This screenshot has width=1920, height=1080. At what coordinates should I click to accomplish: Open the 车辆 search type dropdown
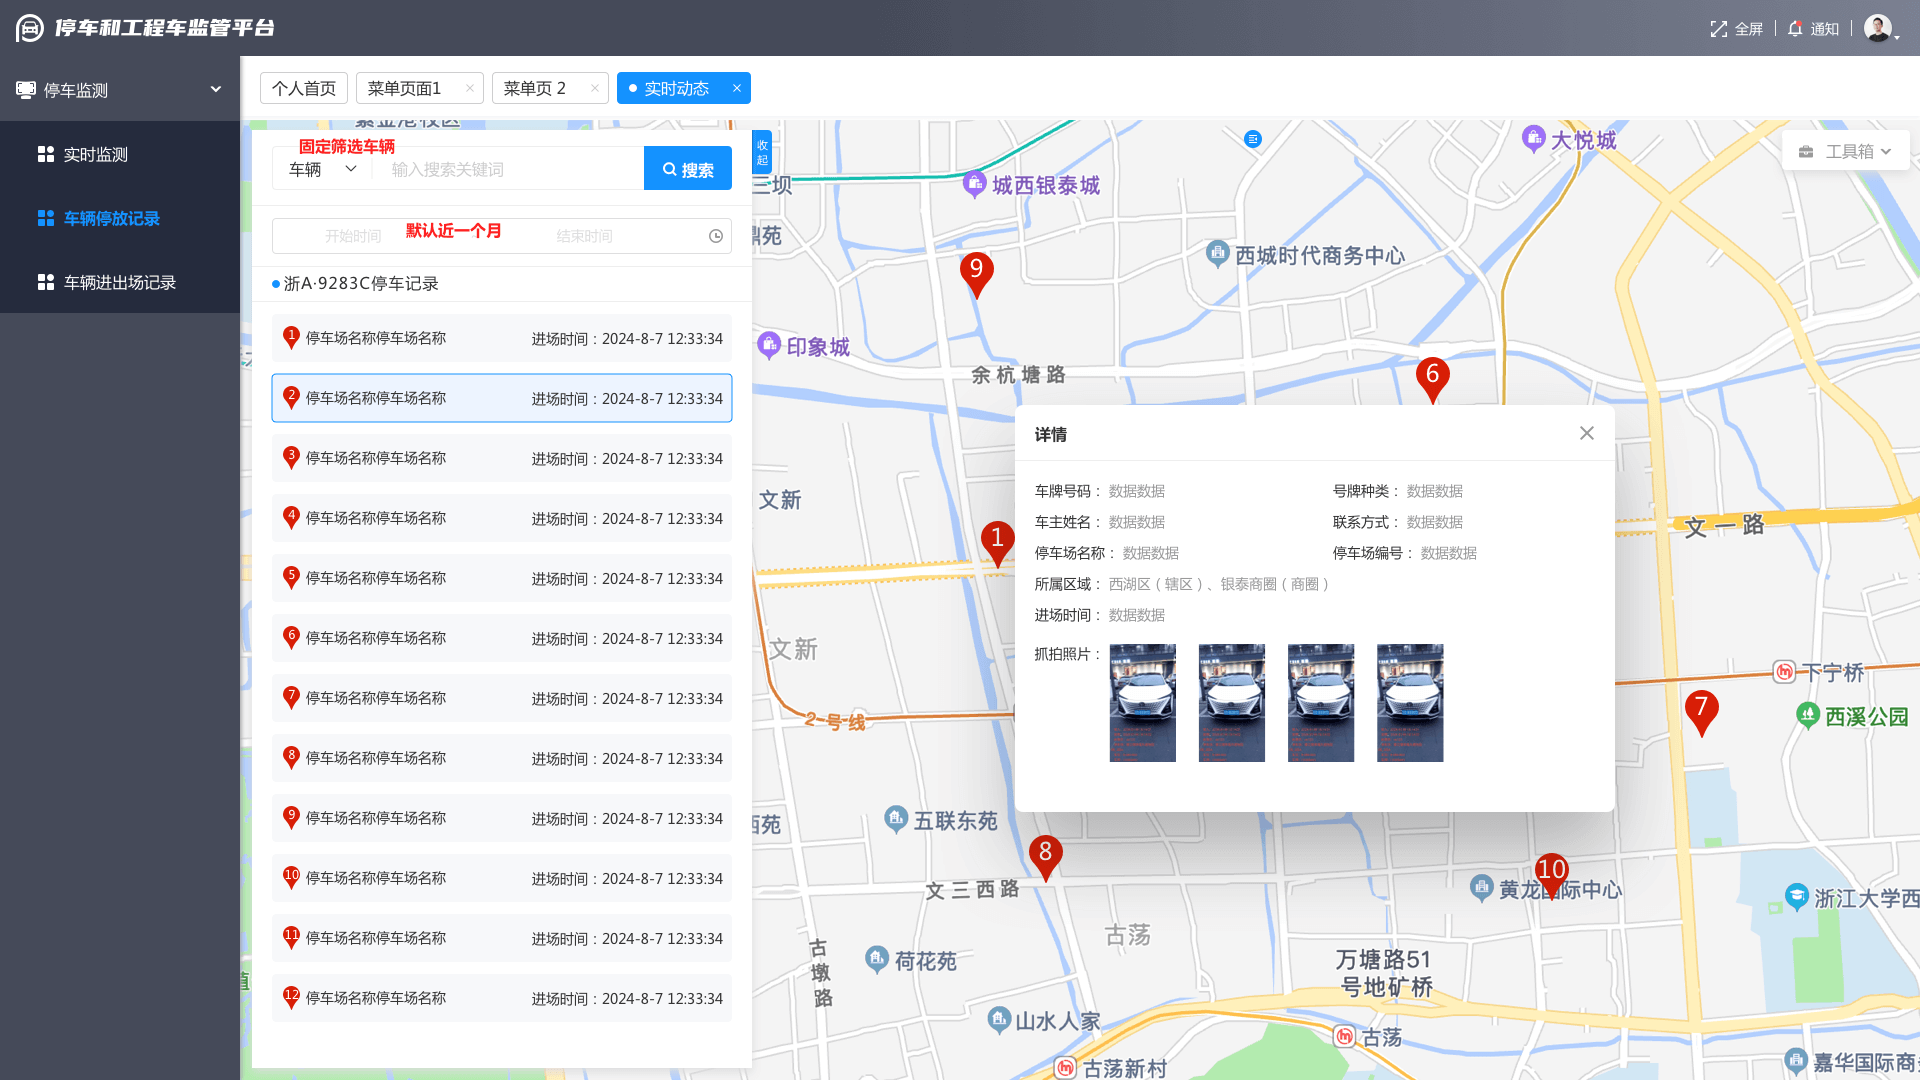pos(322,169)
